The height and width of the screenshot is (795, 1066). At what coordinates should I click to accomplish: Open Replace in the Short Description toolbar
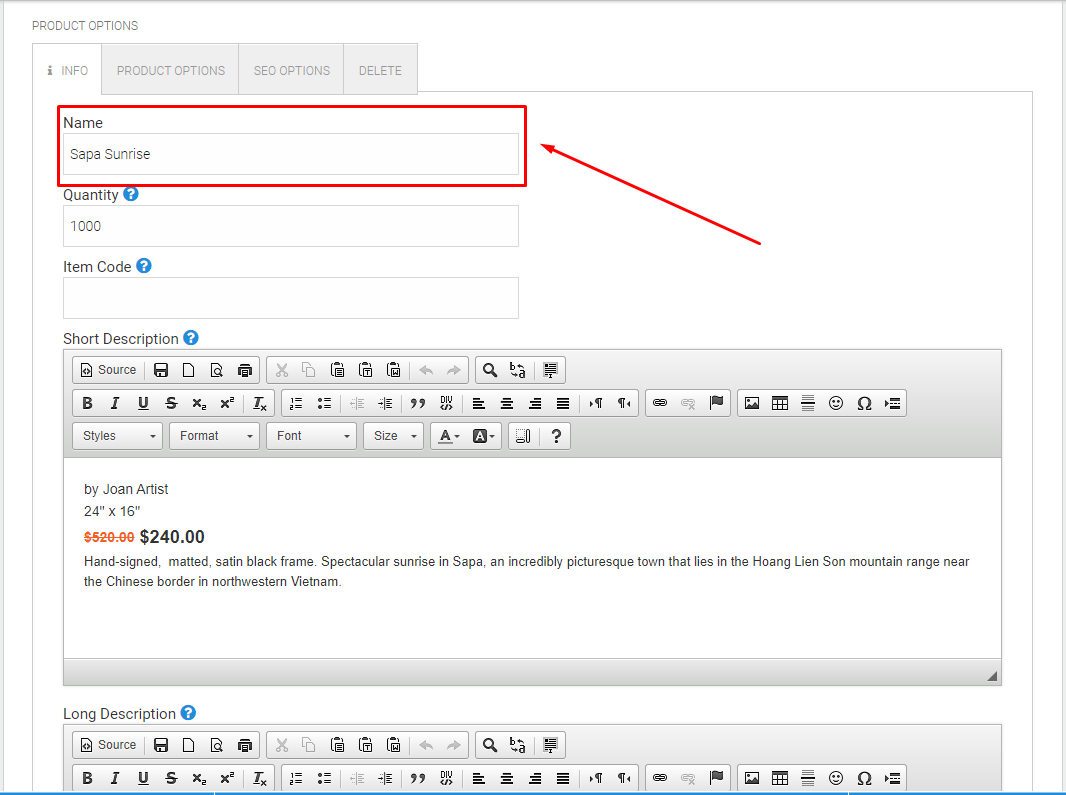518,370
